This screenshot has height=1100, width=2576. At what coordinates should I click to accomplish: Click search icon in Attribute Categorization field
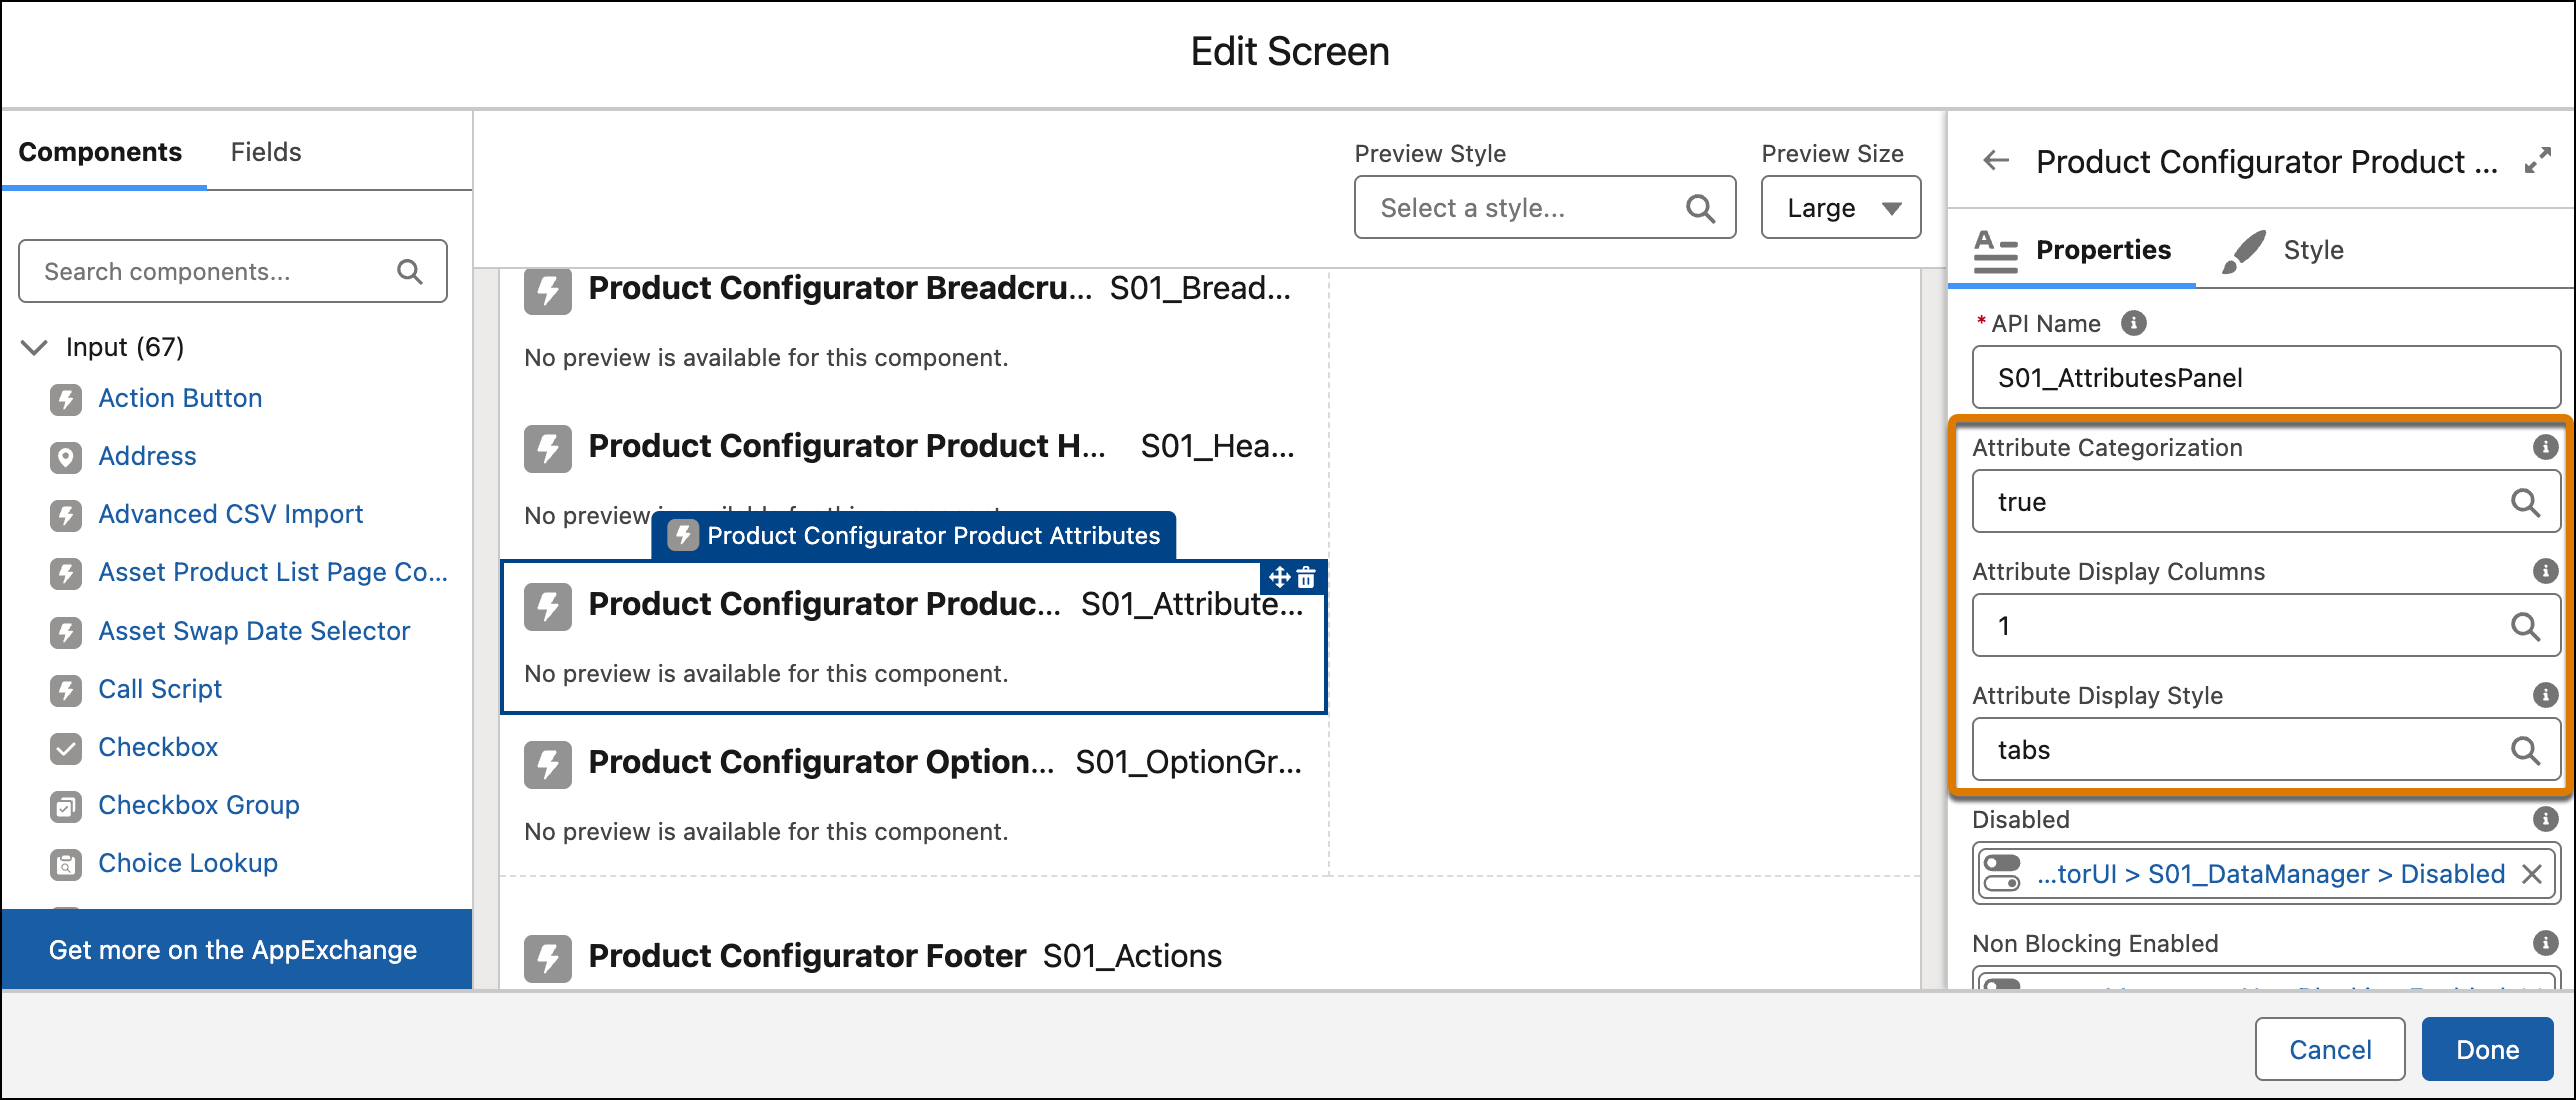click(x=2525, y=502)
